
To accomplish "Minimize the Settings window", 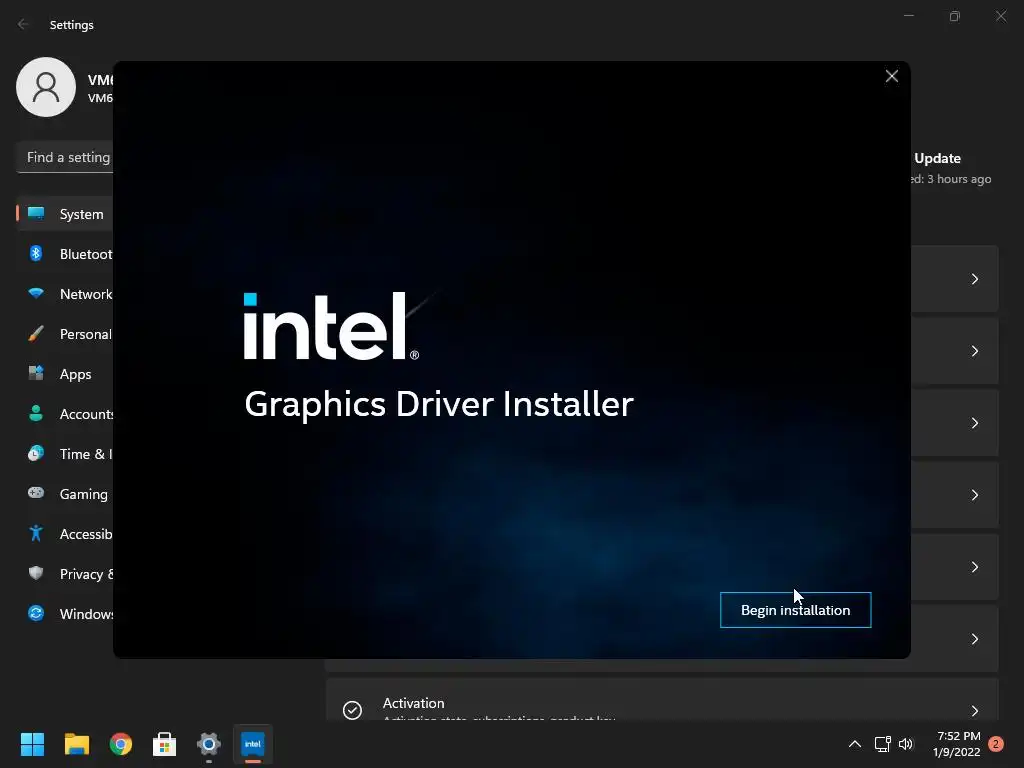I will 908,16.
